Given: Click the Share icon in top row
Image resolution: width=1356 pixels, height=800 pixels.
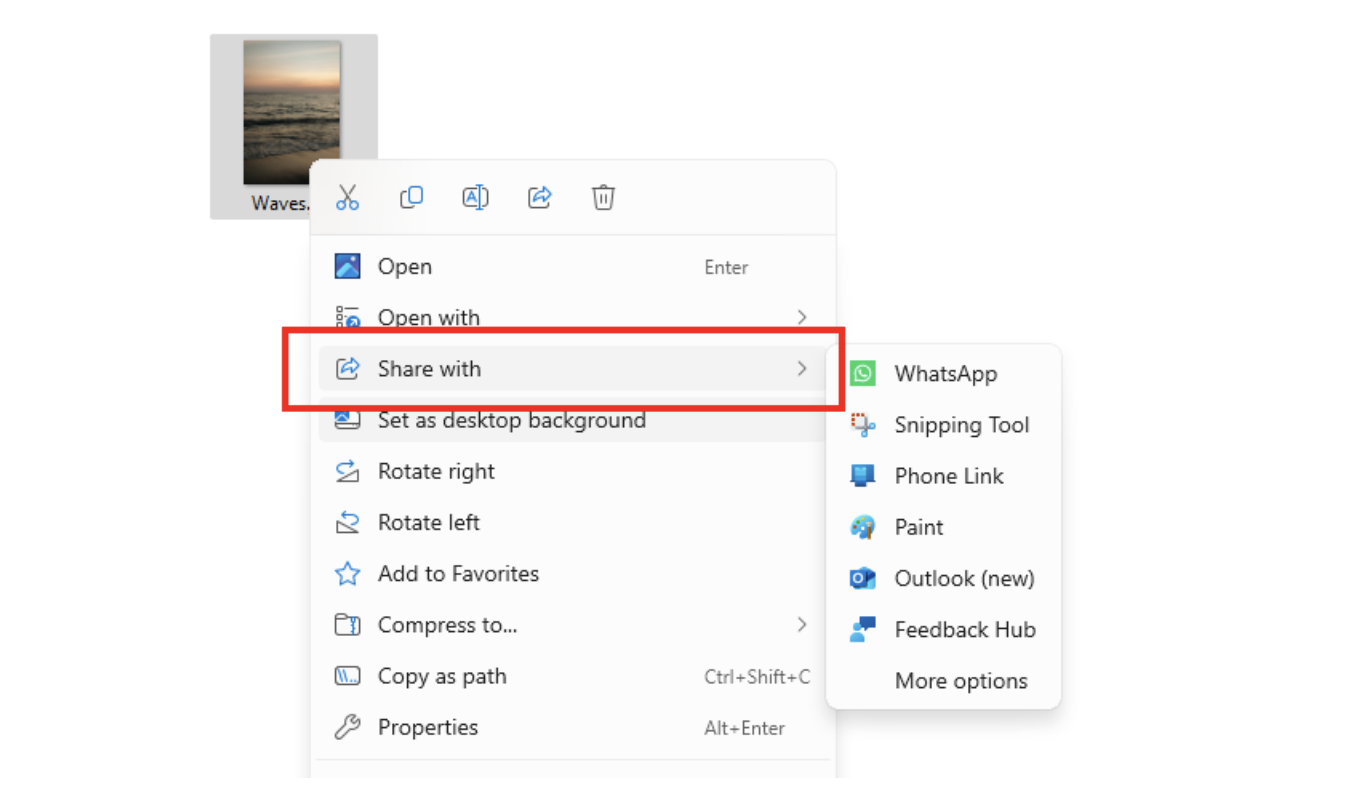Looking at the screenshot, I should point(540,197).
